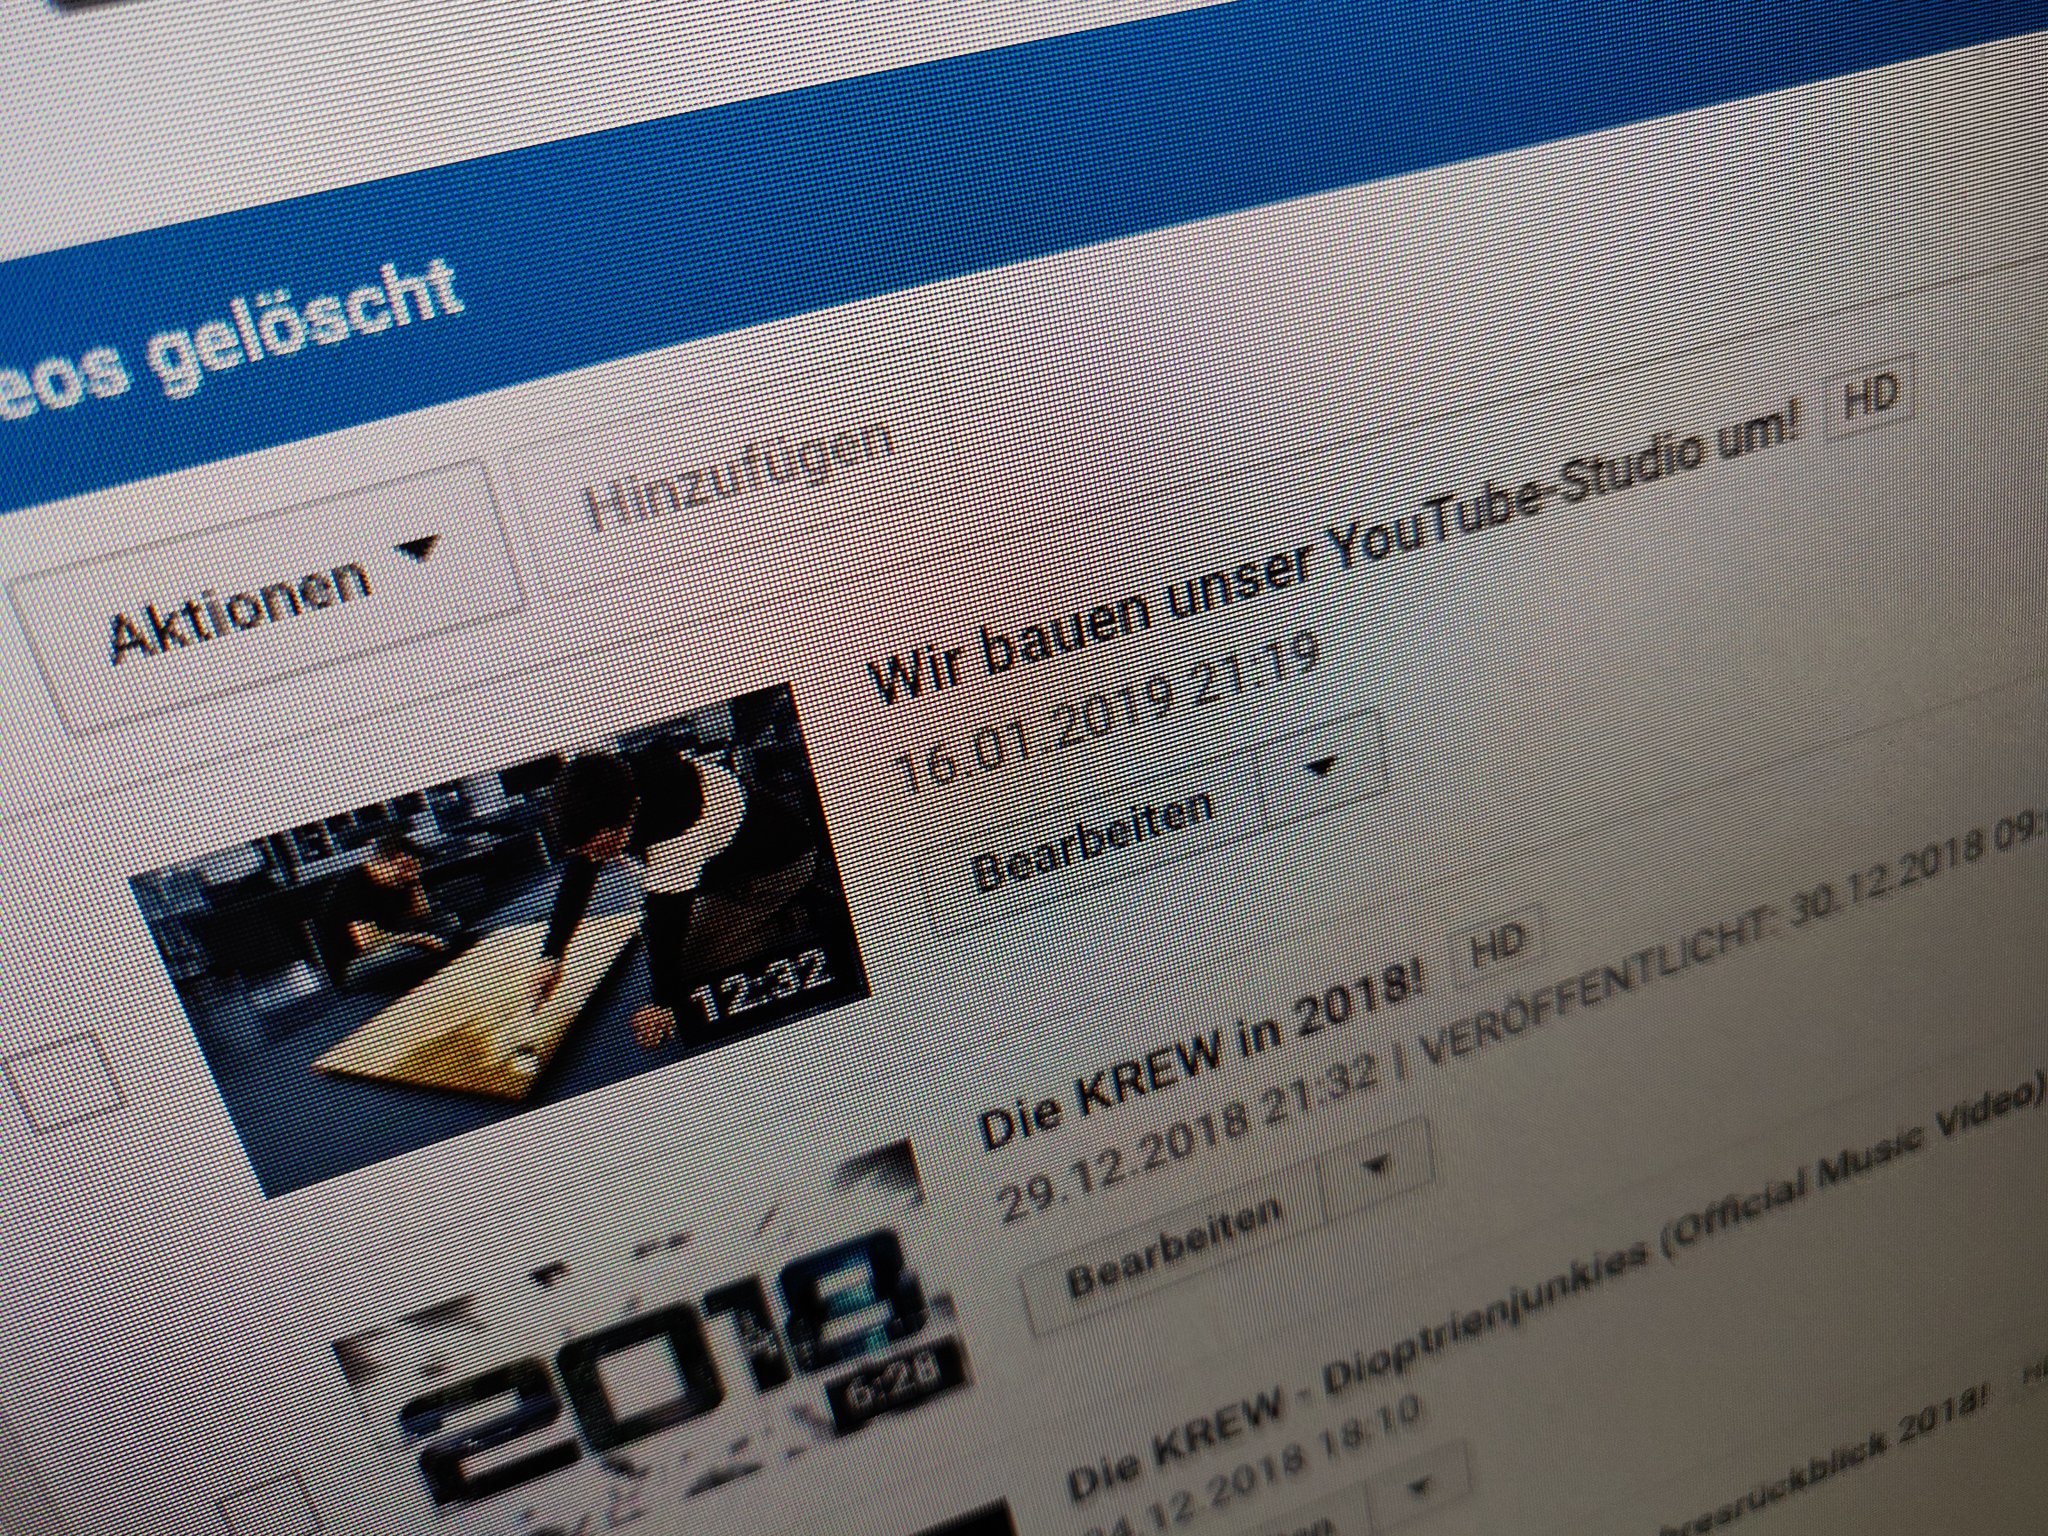Expand arrow next to first Bearbeiten button
This screenshot has height=1536, width=2048.
1322,768
